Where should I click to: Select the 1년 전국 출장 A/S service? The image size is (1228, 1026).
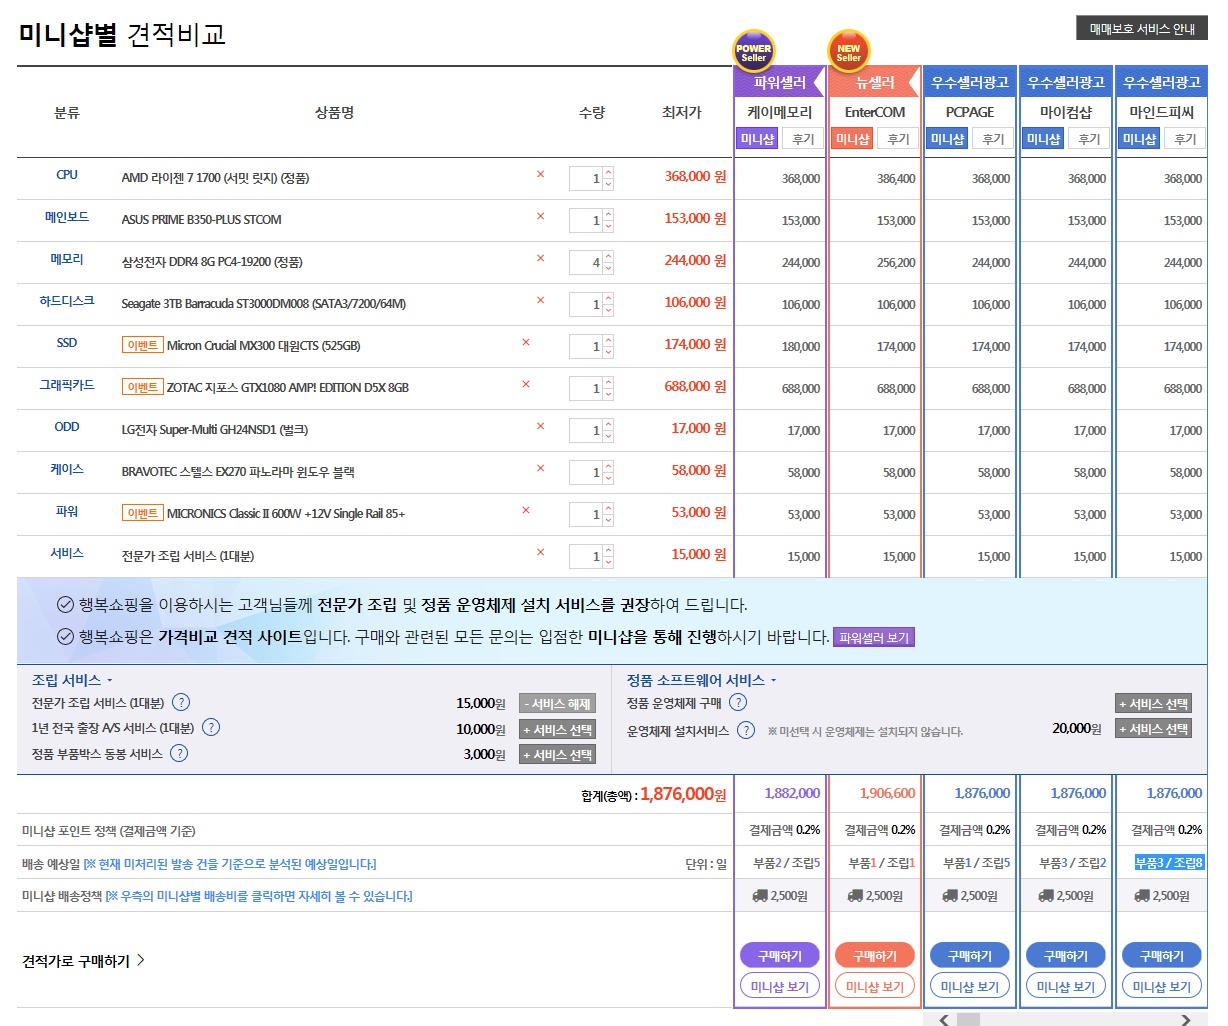click(x=558, y=730)
